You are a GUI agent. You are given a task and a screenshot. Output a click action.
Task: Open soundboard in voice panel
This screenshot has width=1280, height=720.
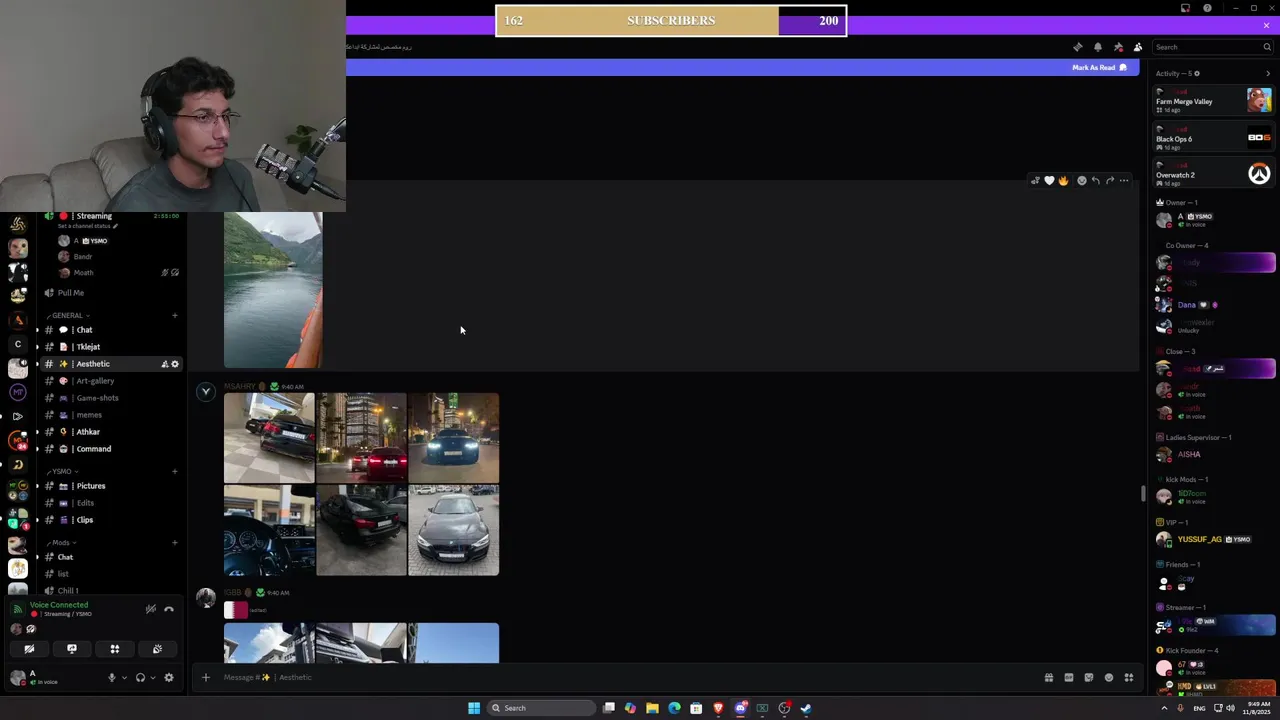[157, 649]
